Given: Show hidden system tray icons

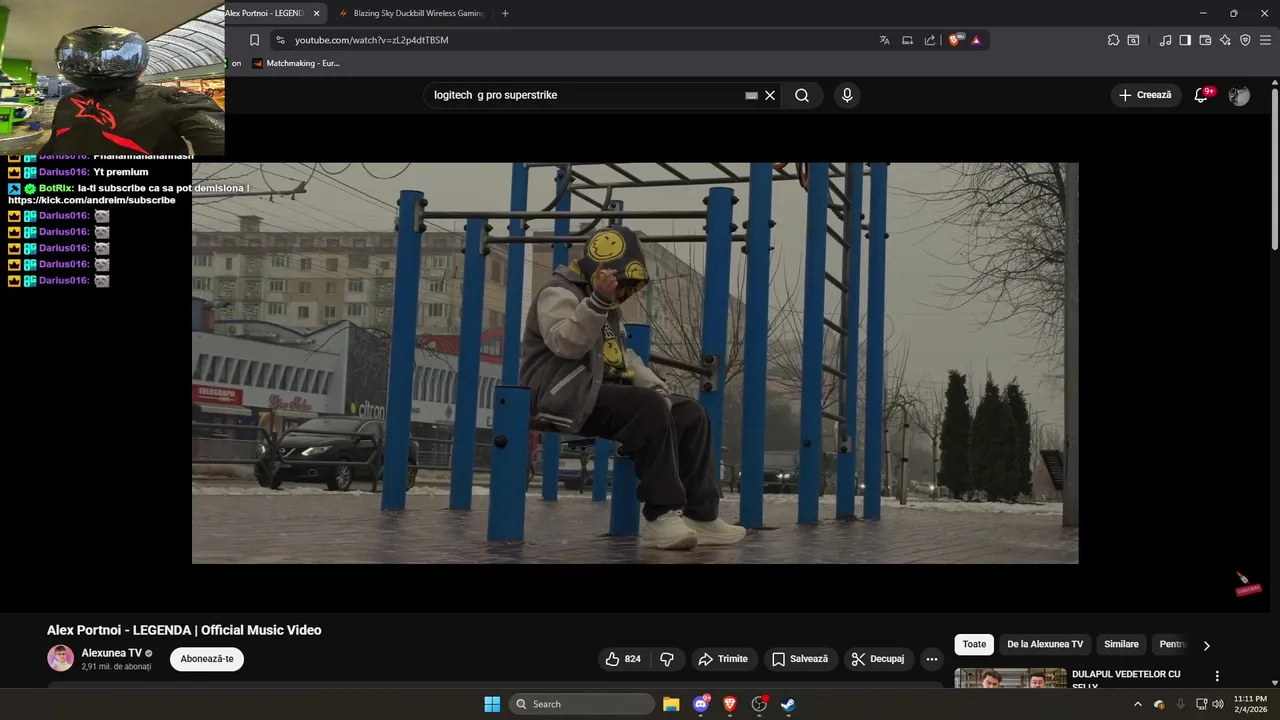Looking at the screenshot, I should click(1137, 704).
